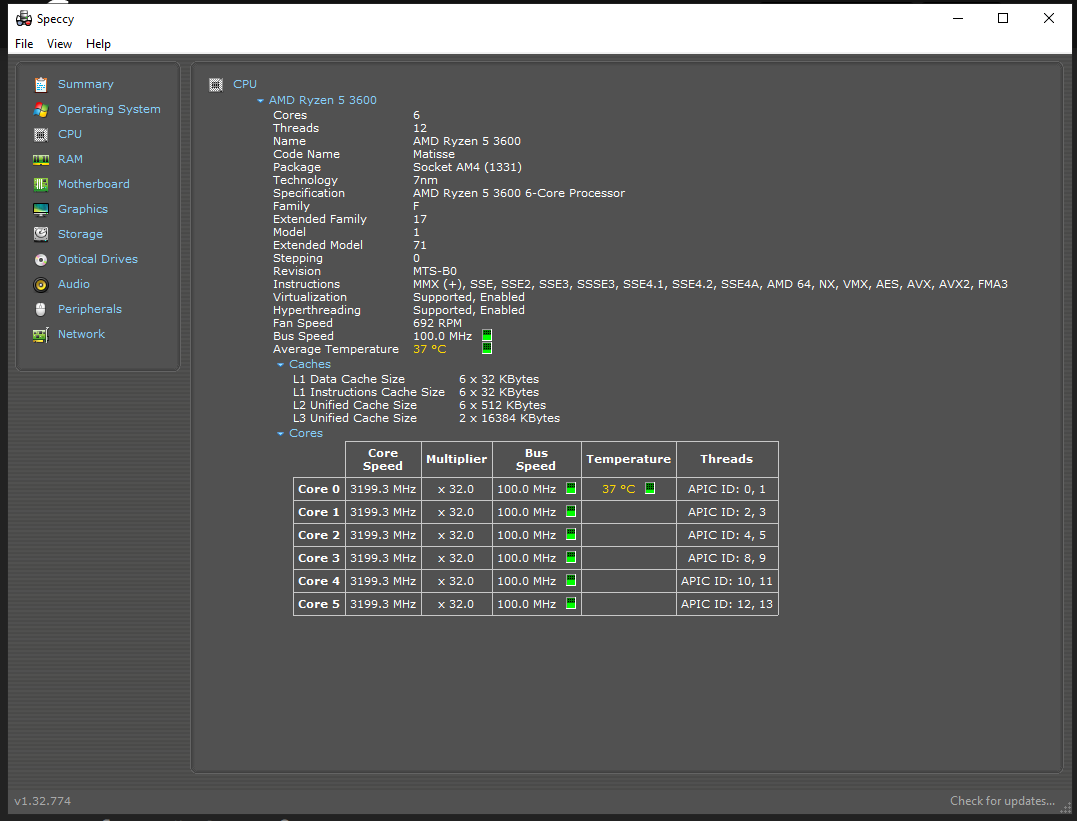Click Core 4 bus speed graph icon
Screen dimensions: 1077x821
pos(571,581)
